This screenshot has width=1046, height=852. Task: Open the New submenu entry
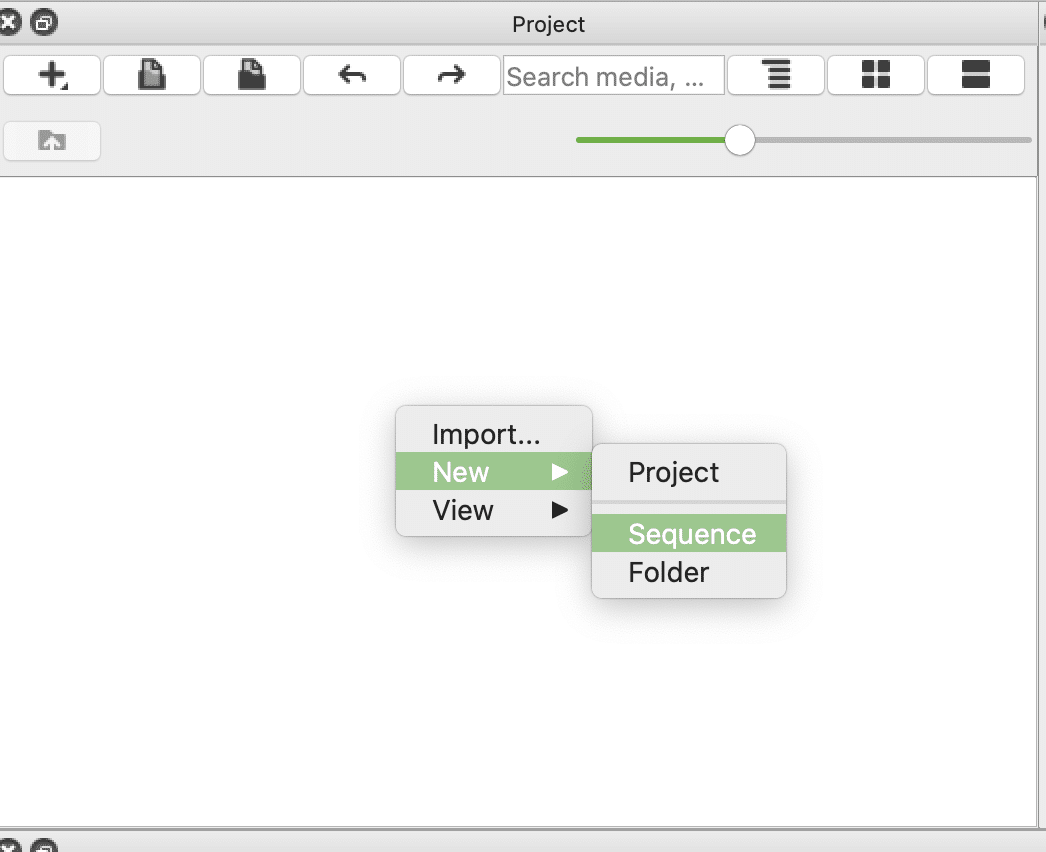point(494,472)
